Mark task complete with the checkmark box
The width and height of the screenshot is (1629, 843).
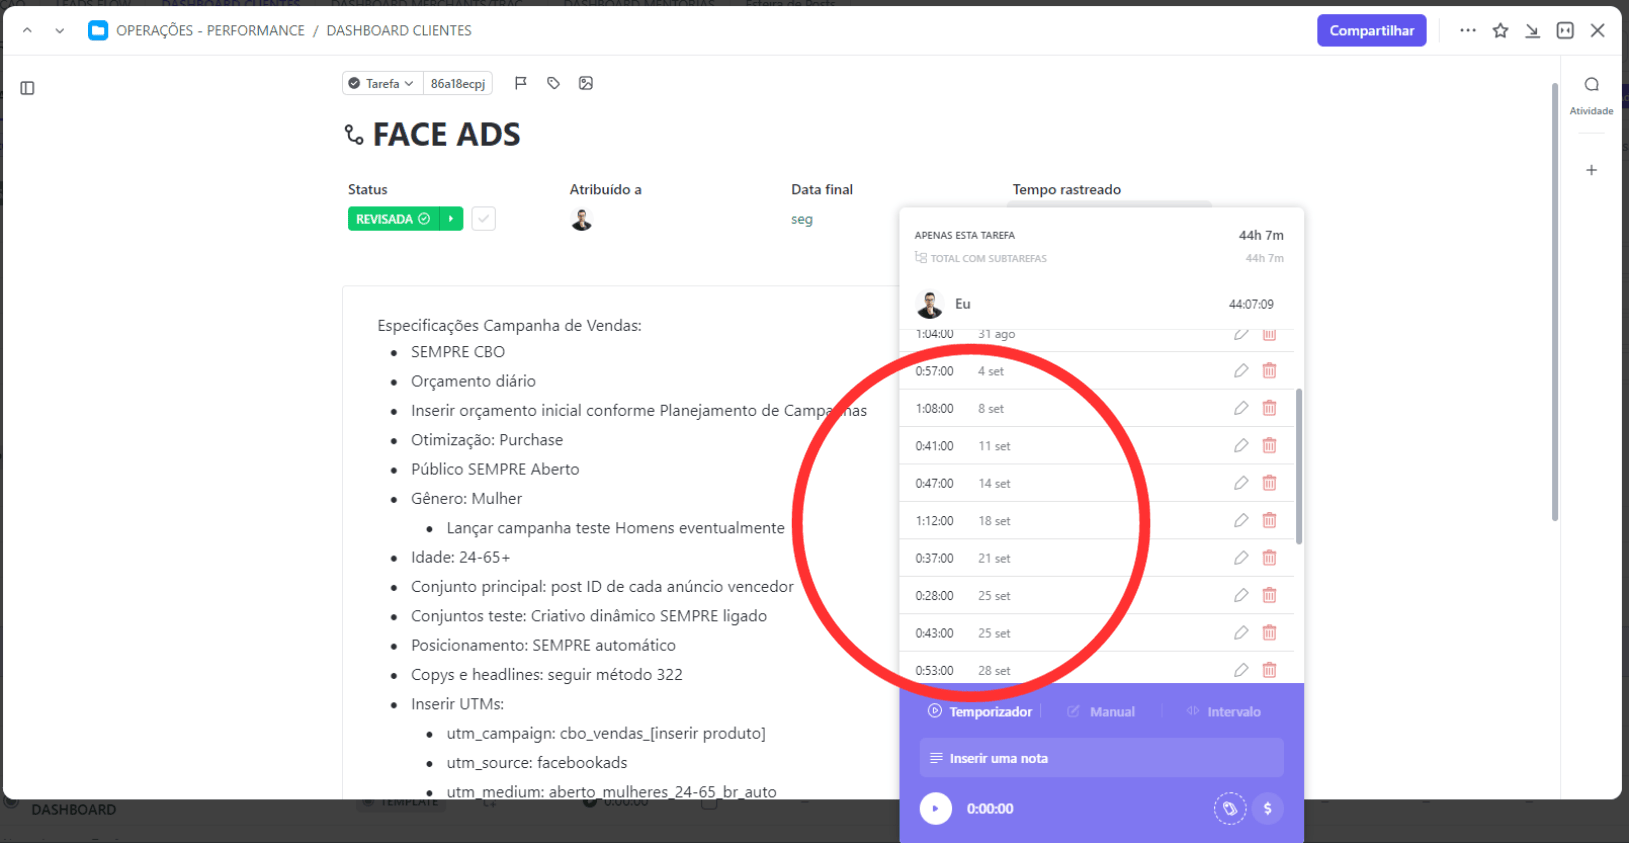click(484, 219)
